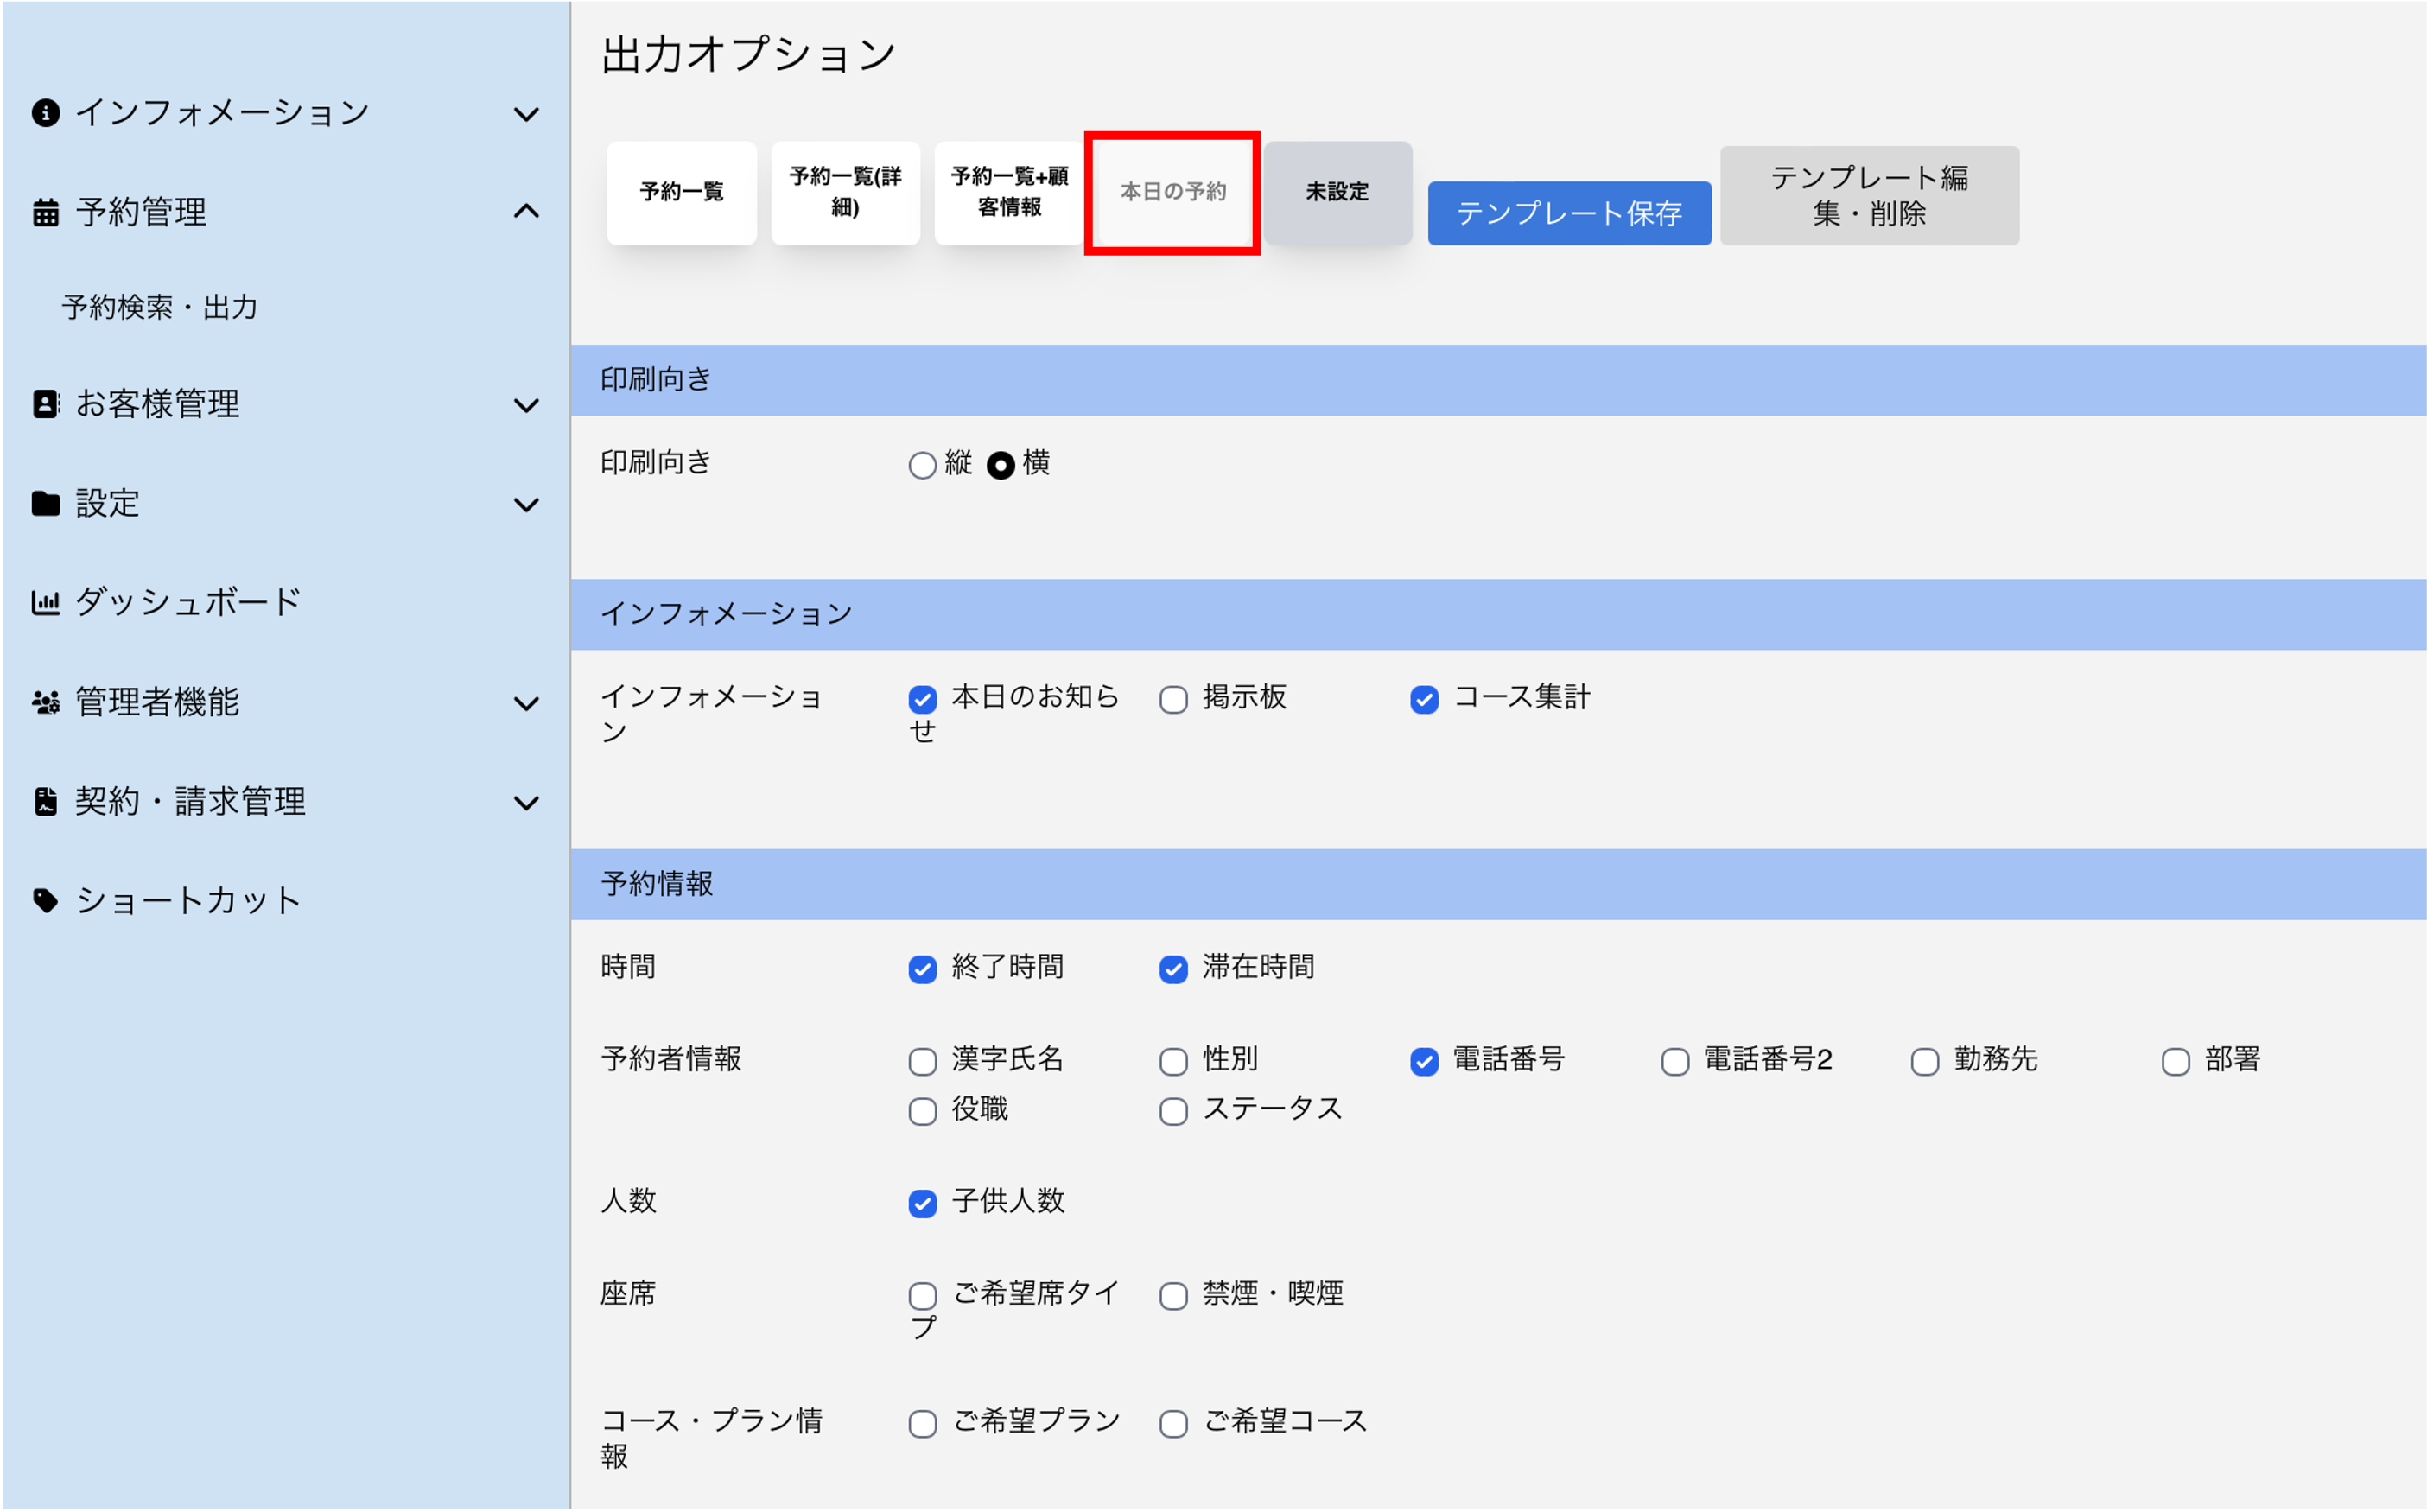Click the 座席 row label

628,1294
